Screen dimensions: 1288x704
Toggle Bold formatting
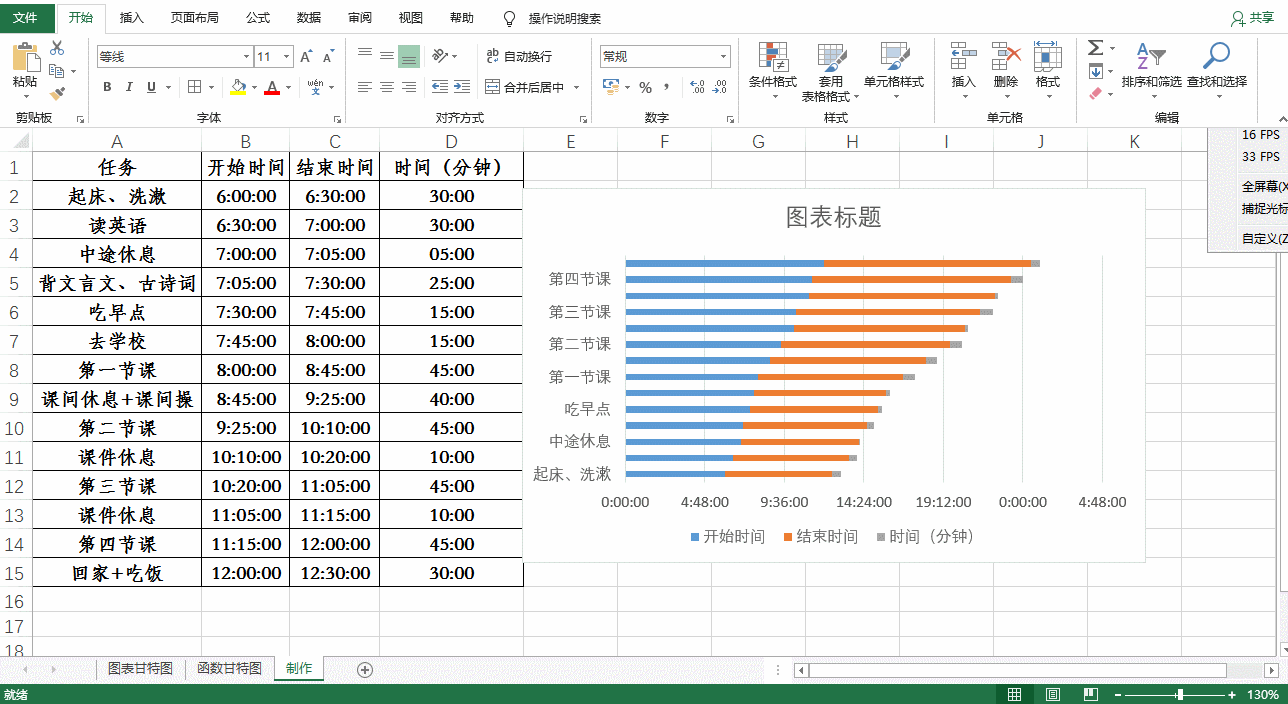click(x=107, y=87)
